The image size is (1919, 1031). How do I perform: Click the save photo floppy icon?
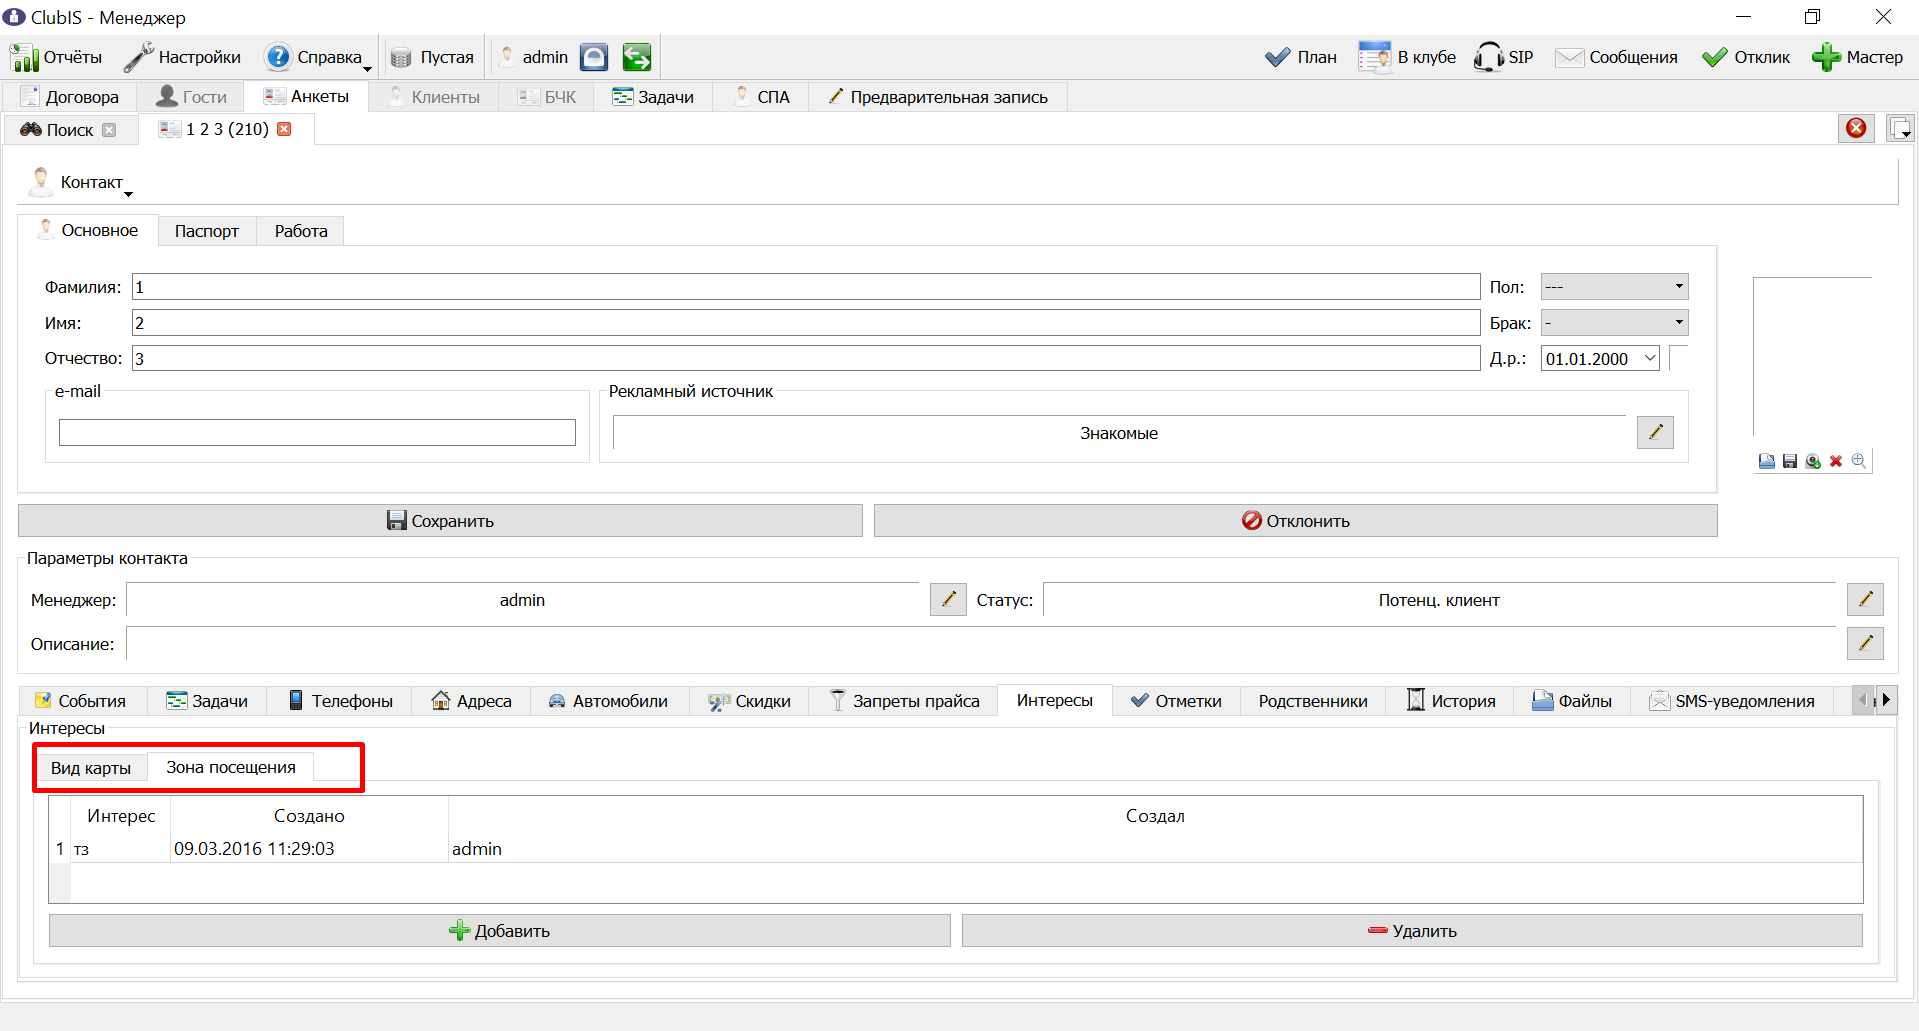click(x=1790, y=461)
